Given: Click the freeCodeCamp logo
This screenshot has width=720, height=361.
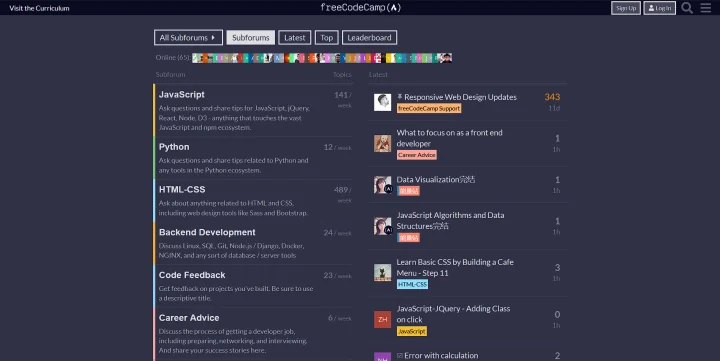Looking at the screenshot, I should point(360,7).
